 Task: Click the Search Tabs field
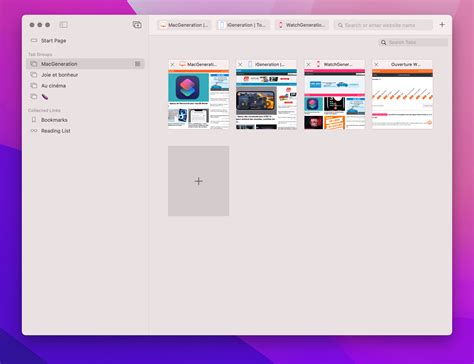(413, 42)
